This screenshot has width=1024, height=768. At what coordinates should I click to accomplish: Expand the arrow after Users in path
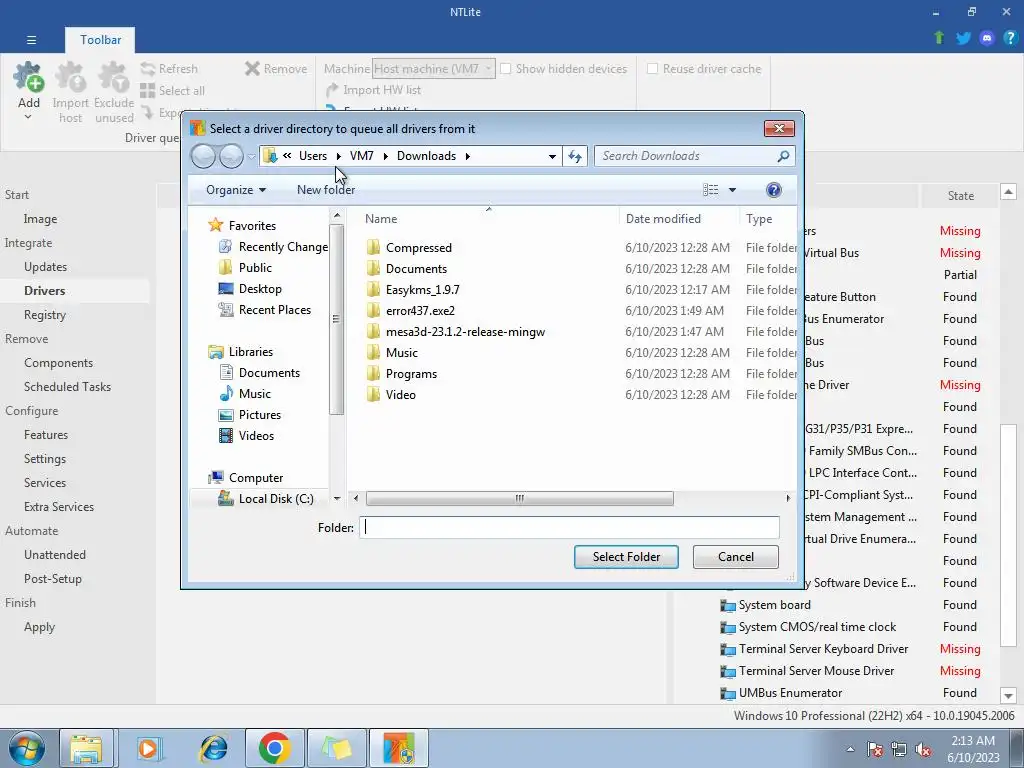[338, 156]
